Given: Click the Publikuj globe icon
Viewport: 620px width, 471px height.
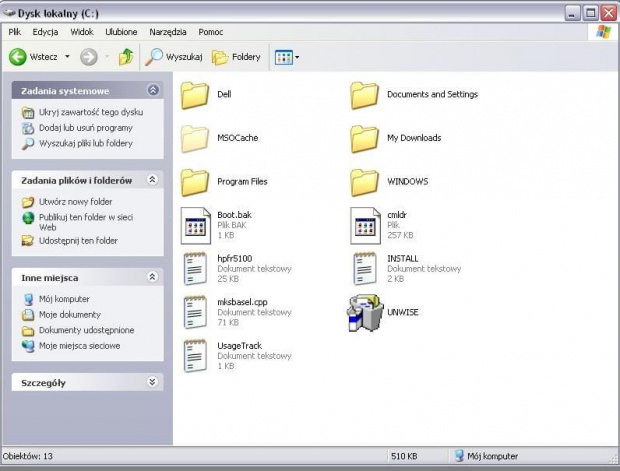Looking at the screenshot, I should click(x=28, y=218).
